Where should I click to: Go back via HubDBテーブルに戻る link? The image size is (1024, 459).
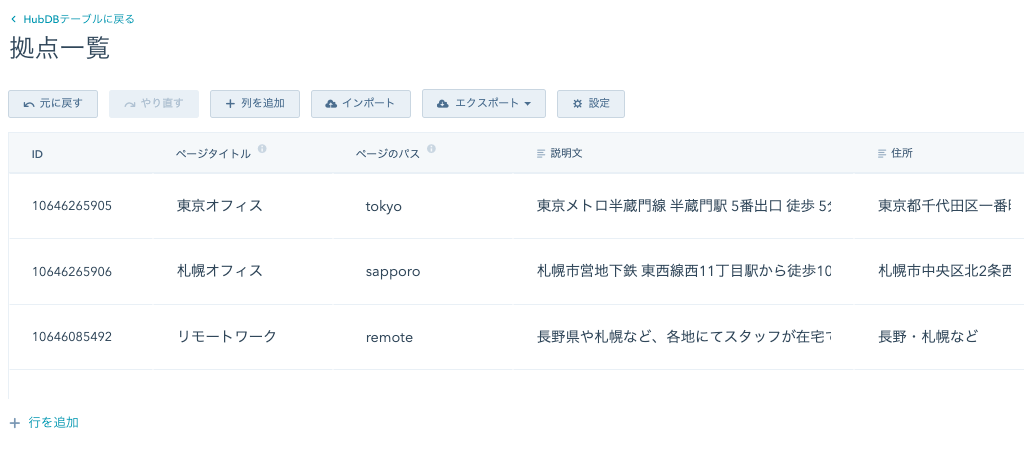click(78, 19)
